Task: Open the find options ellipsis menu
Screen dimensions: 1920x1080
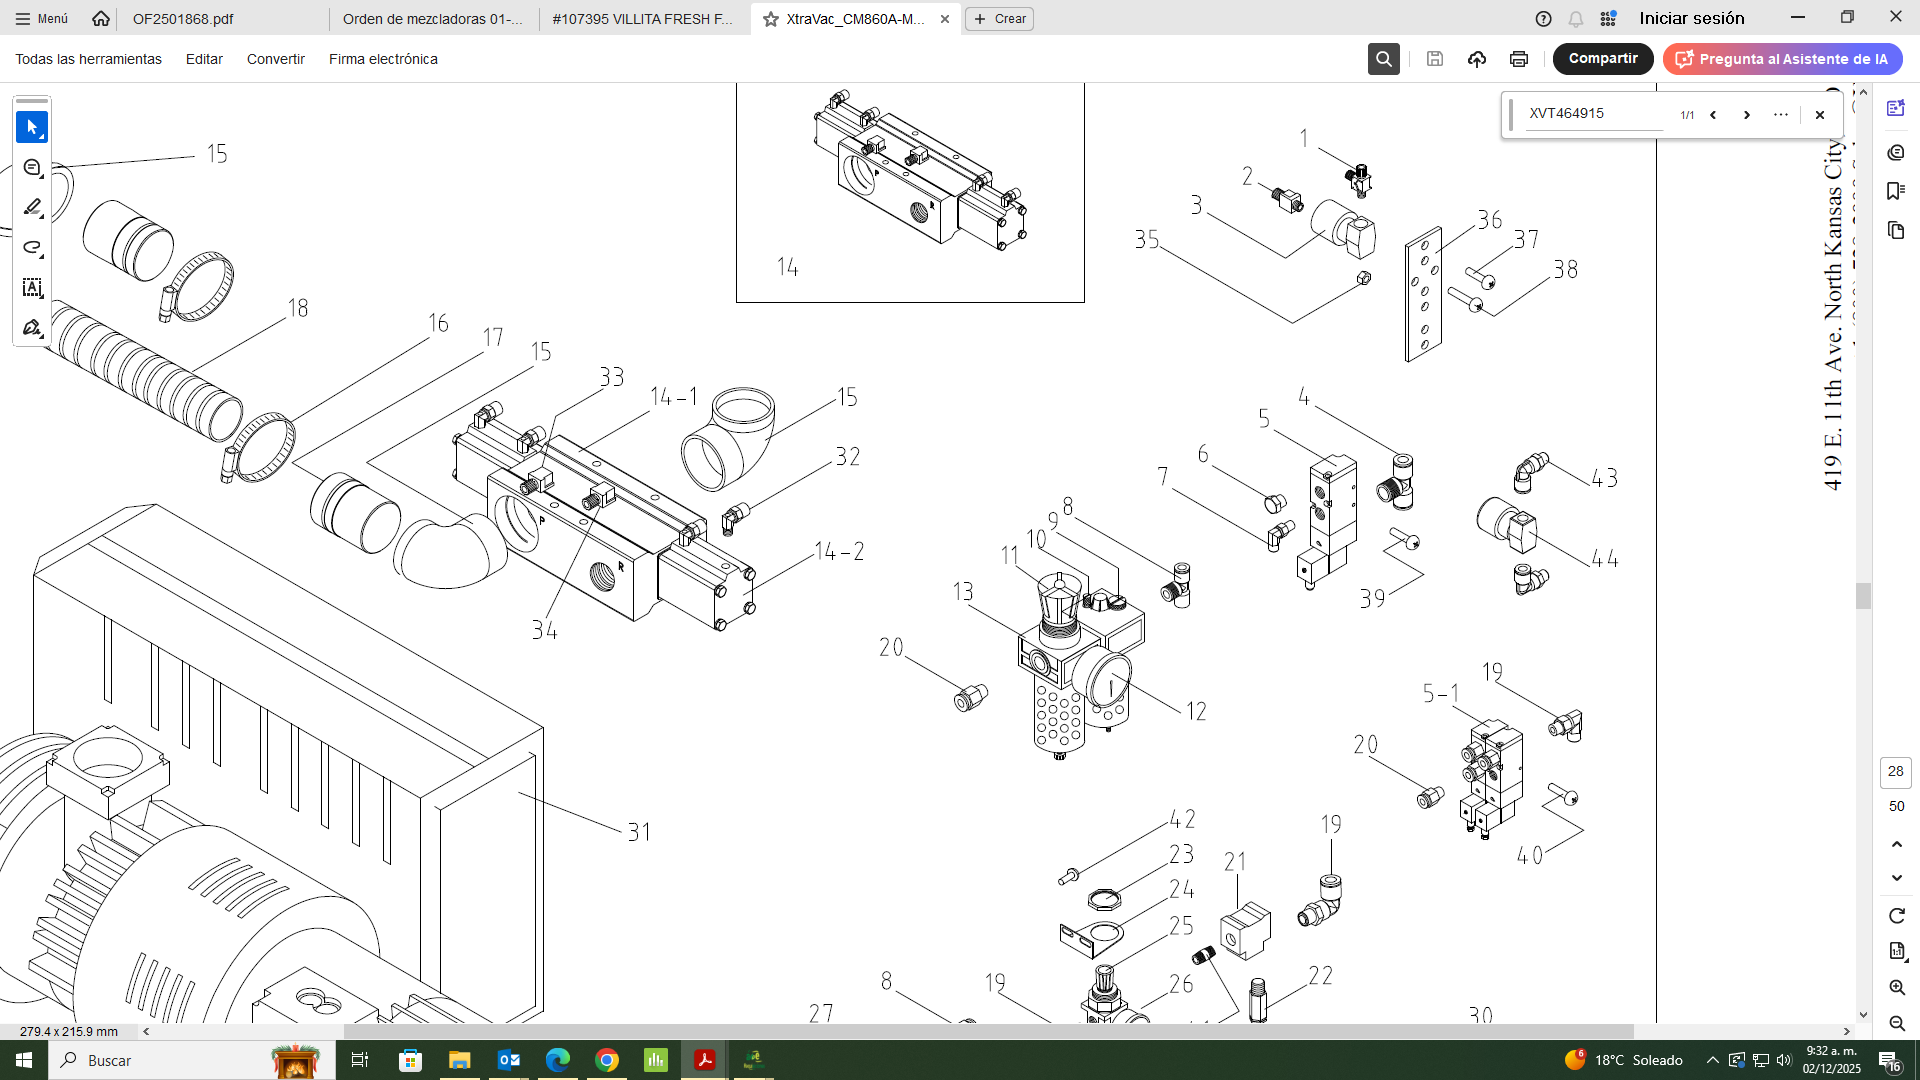Action: tap(1780, 115)
